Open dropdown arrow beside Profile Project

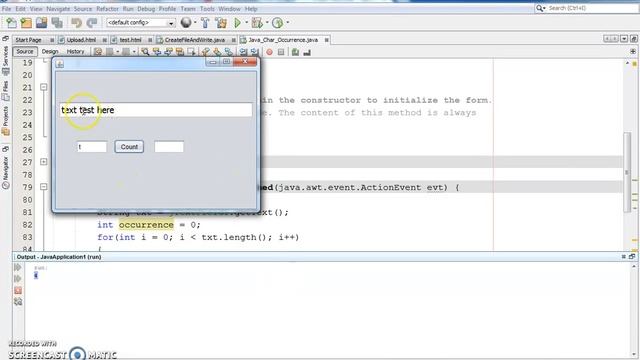pos(288,23)
